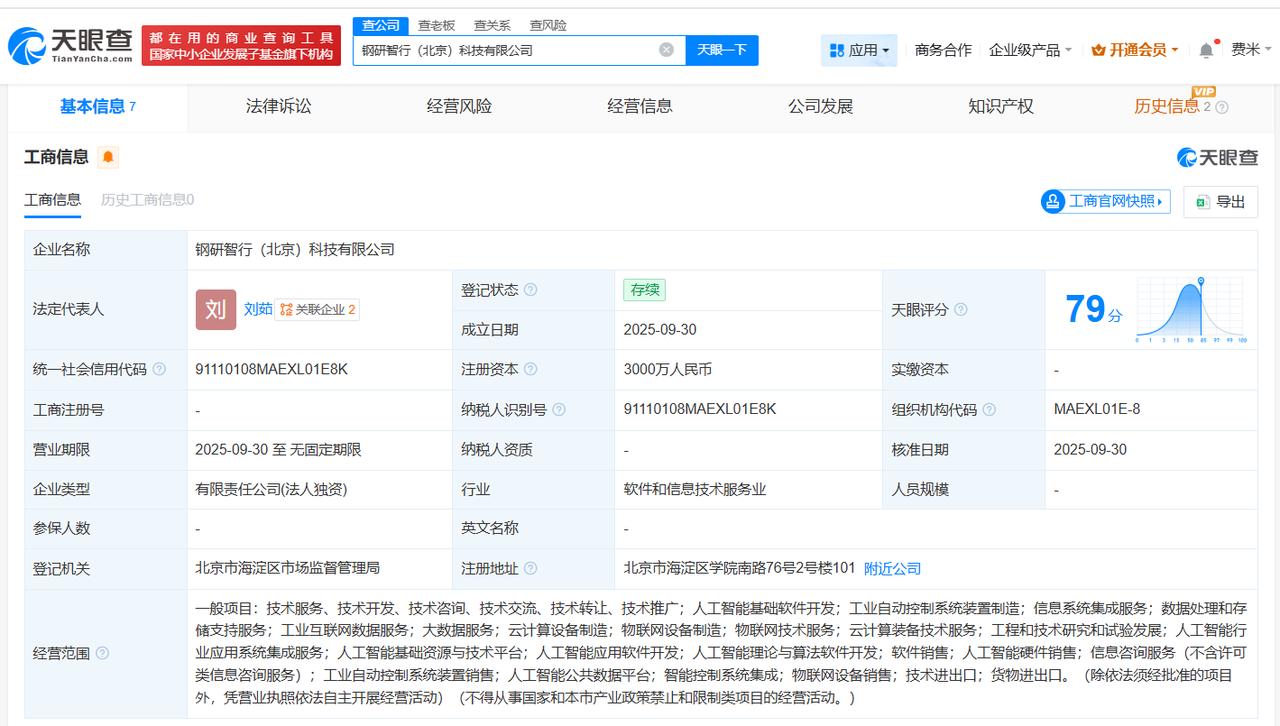Clear the search box with X icon
Viewport: 1280px width, 726px height.
click(666, 50)
